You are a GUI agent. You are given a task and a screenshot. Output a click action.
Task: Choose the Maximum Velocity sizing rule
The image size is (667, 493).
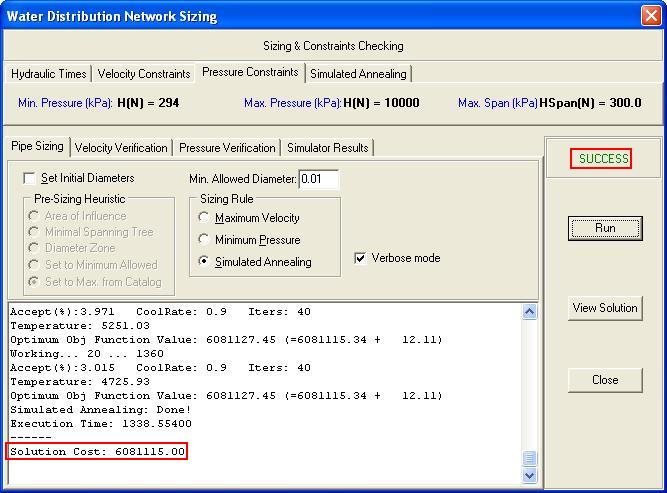[204, 217]
